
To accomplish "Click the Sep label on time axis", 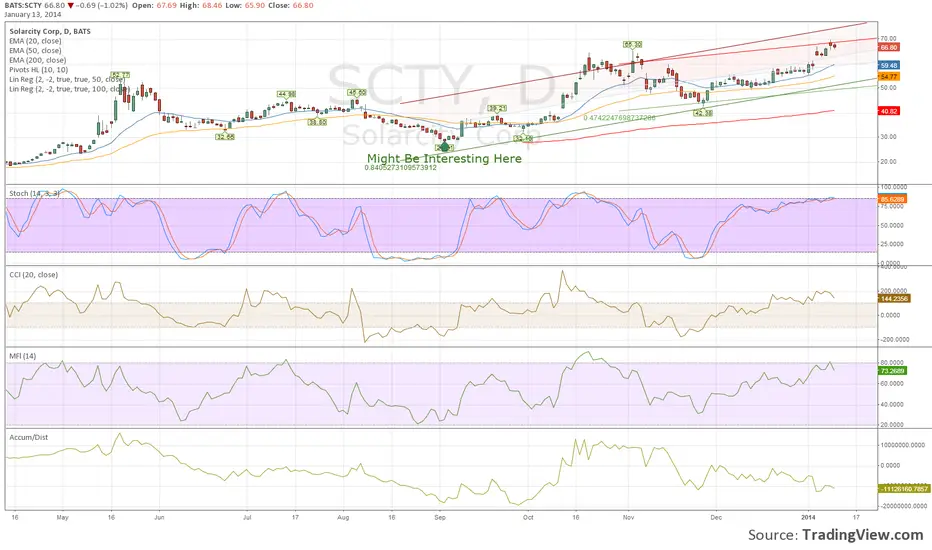I will click(440, 517).
